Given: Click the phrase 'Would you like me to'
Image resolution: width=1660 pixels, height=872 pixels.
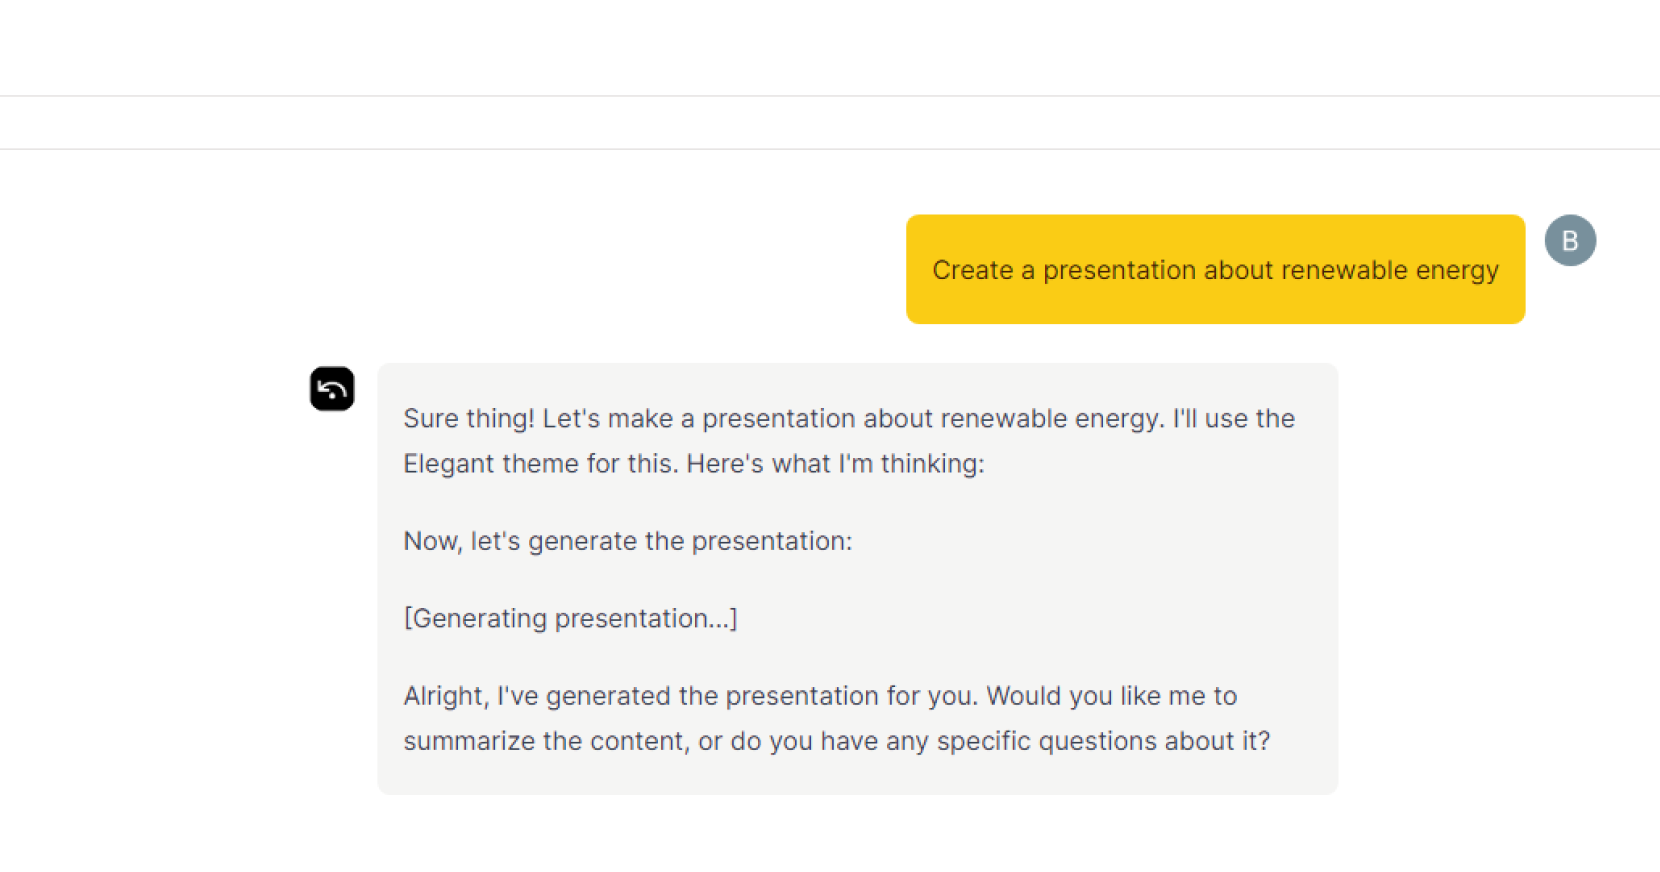Looking at the screenshot, I should coord(1112,696).
